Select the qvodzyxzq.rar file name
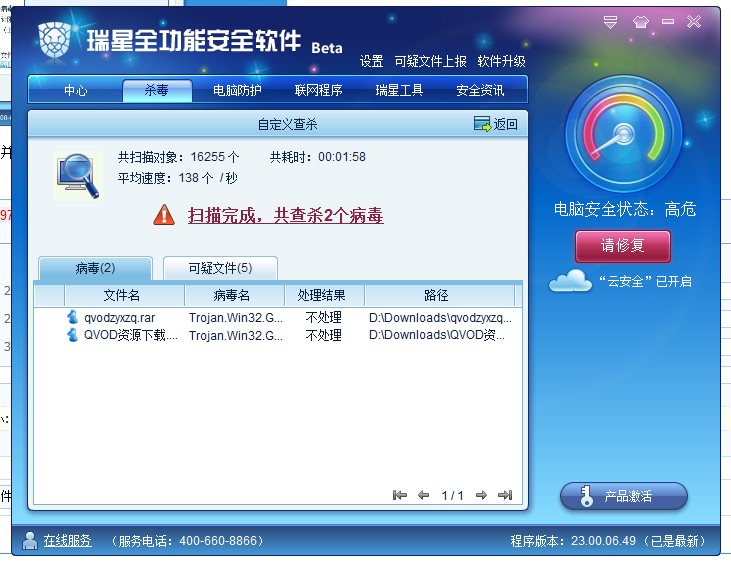This screenshot has height=562, width=731. click(120, 318)
